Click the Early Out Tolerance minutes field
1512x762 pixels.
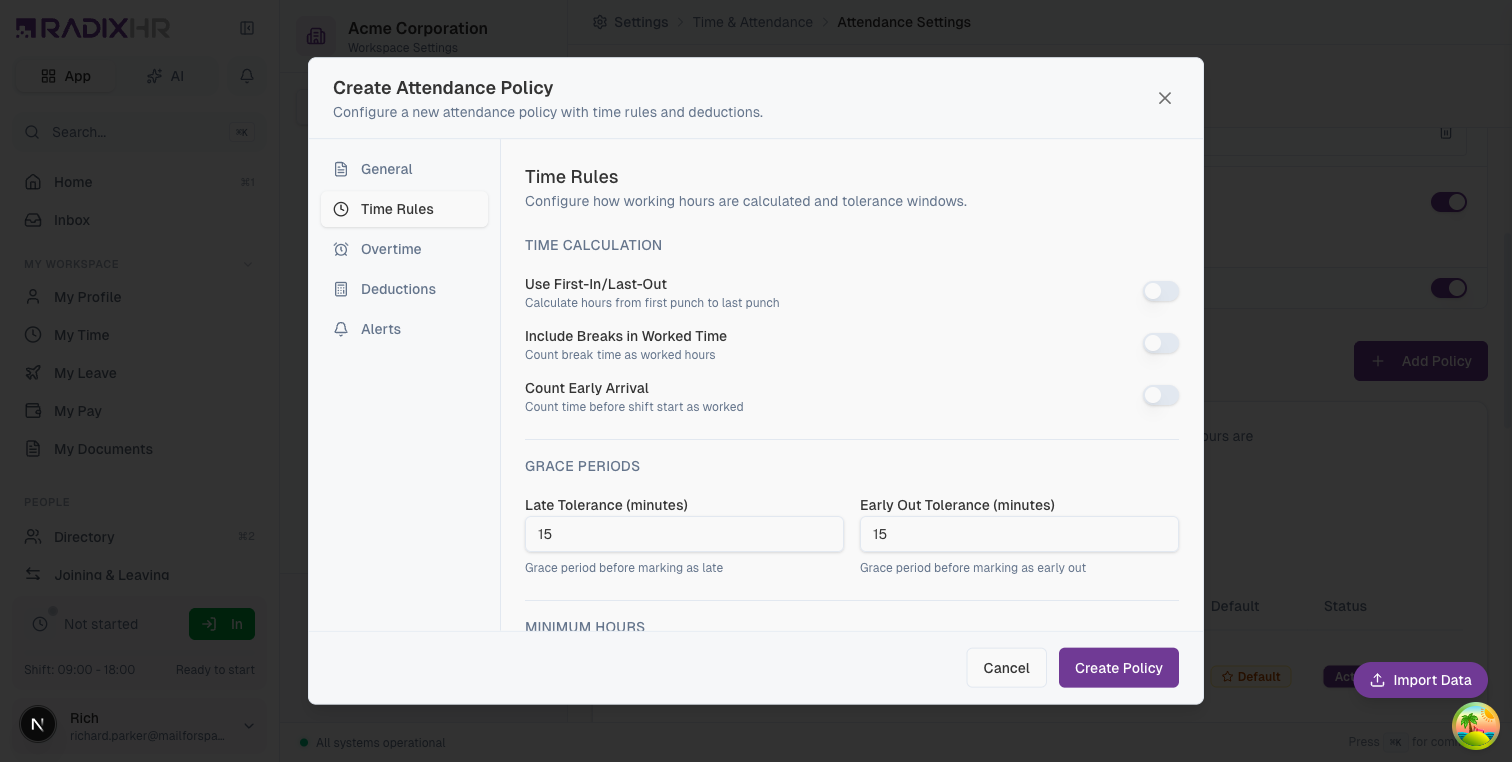(1019, 534)
